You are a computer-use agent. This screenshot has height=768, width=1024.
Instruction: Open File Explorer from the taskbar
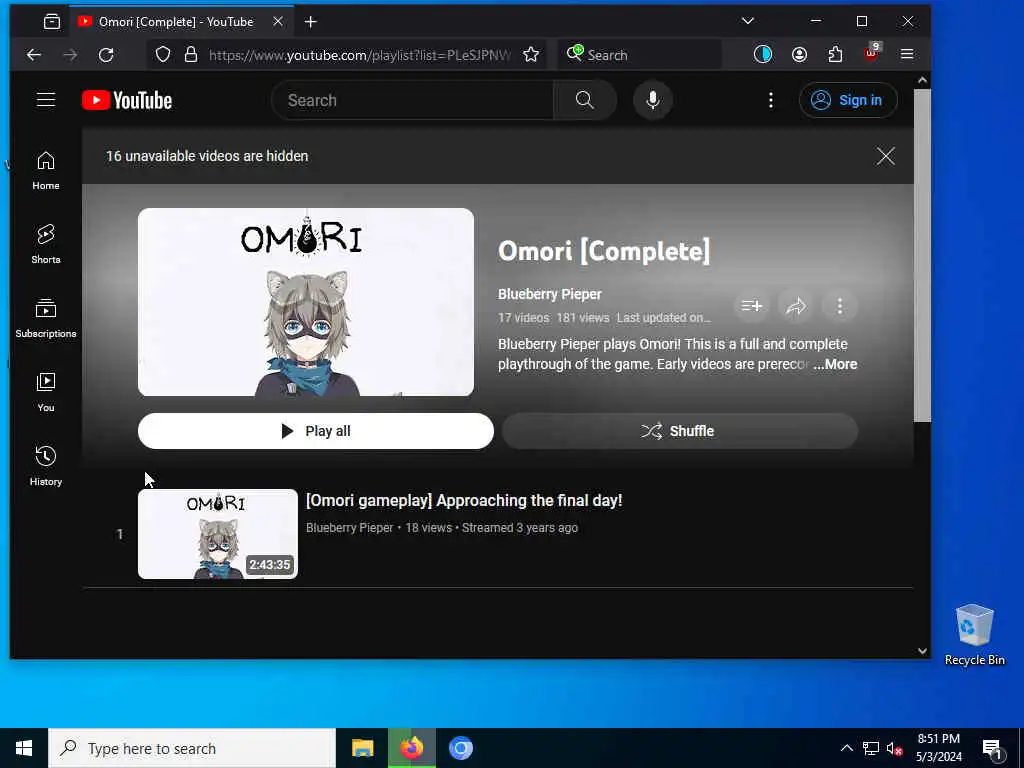tap(362, 748)
